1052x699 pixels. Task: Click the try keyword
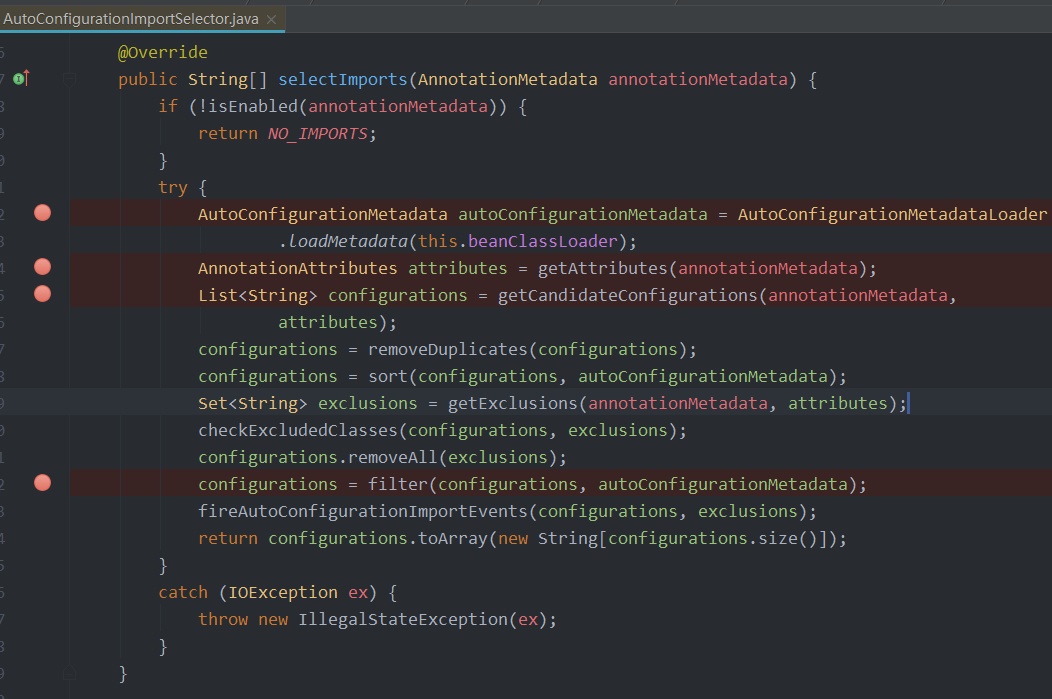[172, 187]
